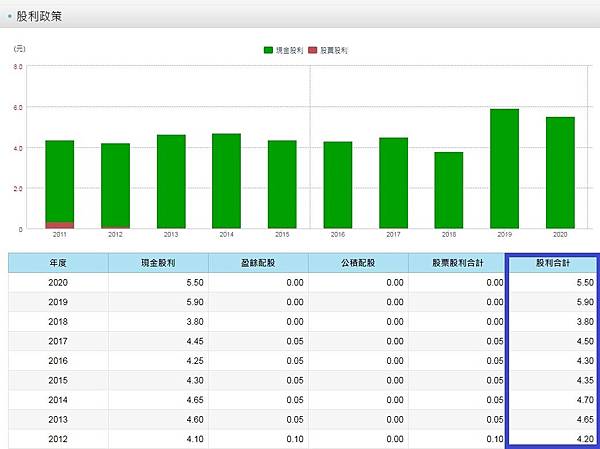Select the 2020 green bar in chart
The width and height of the screenshot is (600, 449).
[x=560, y=173]
